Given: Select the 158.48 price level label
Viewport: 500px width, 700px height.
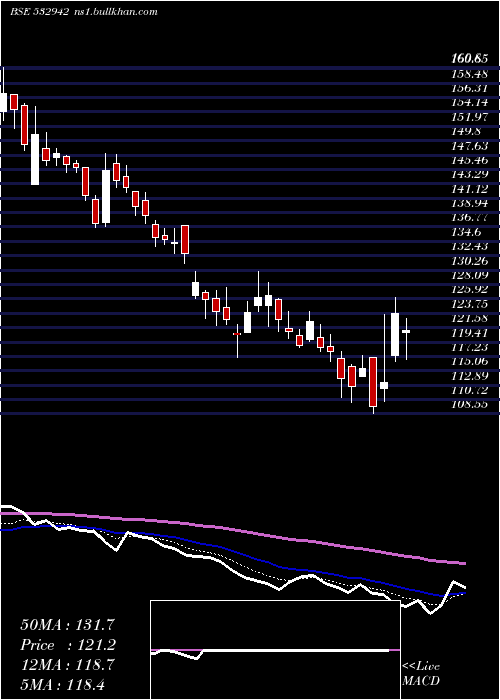Looking at the screenshot, I should (469, 74).
